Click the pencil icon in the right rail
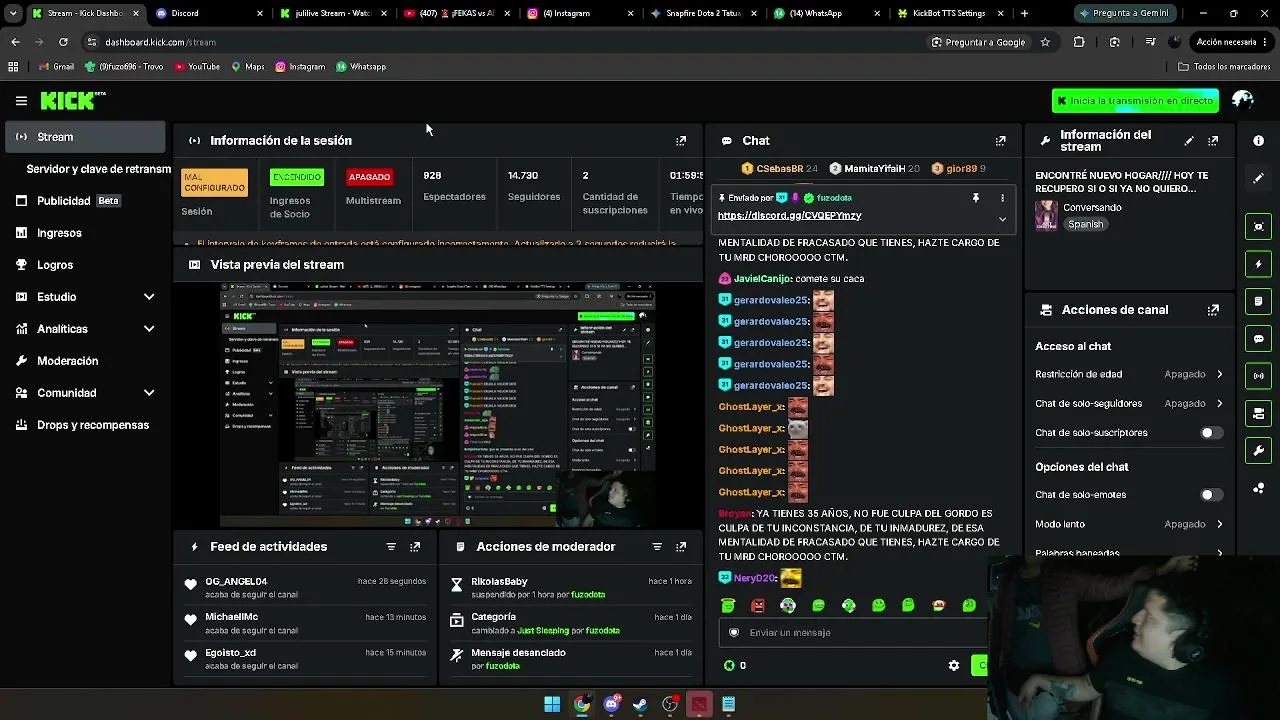This screenshot has height=720, width=1280. point(1259,178)
